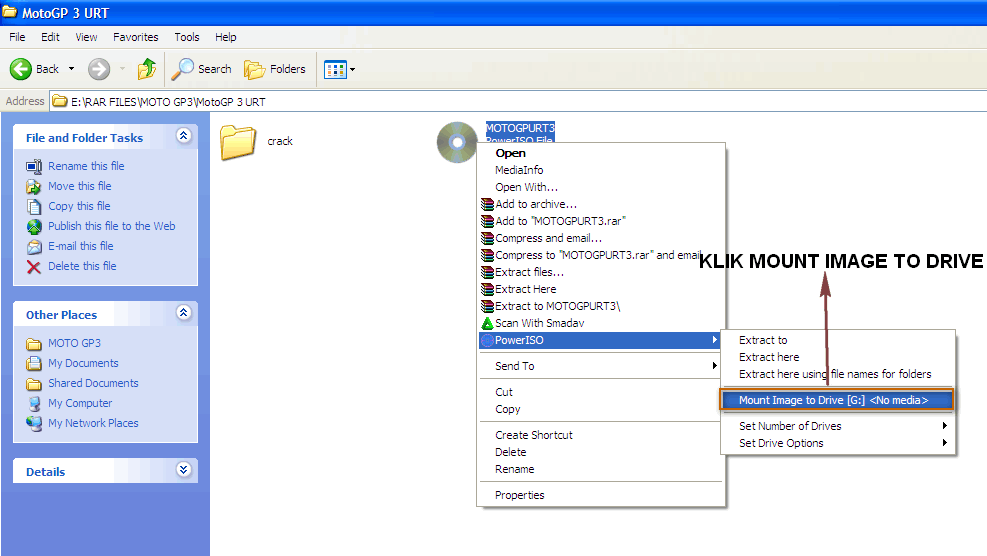The height and width of the screenshot is (556, 987).
Task: Collapse the Other Places panel
Action: click(183, 312)
